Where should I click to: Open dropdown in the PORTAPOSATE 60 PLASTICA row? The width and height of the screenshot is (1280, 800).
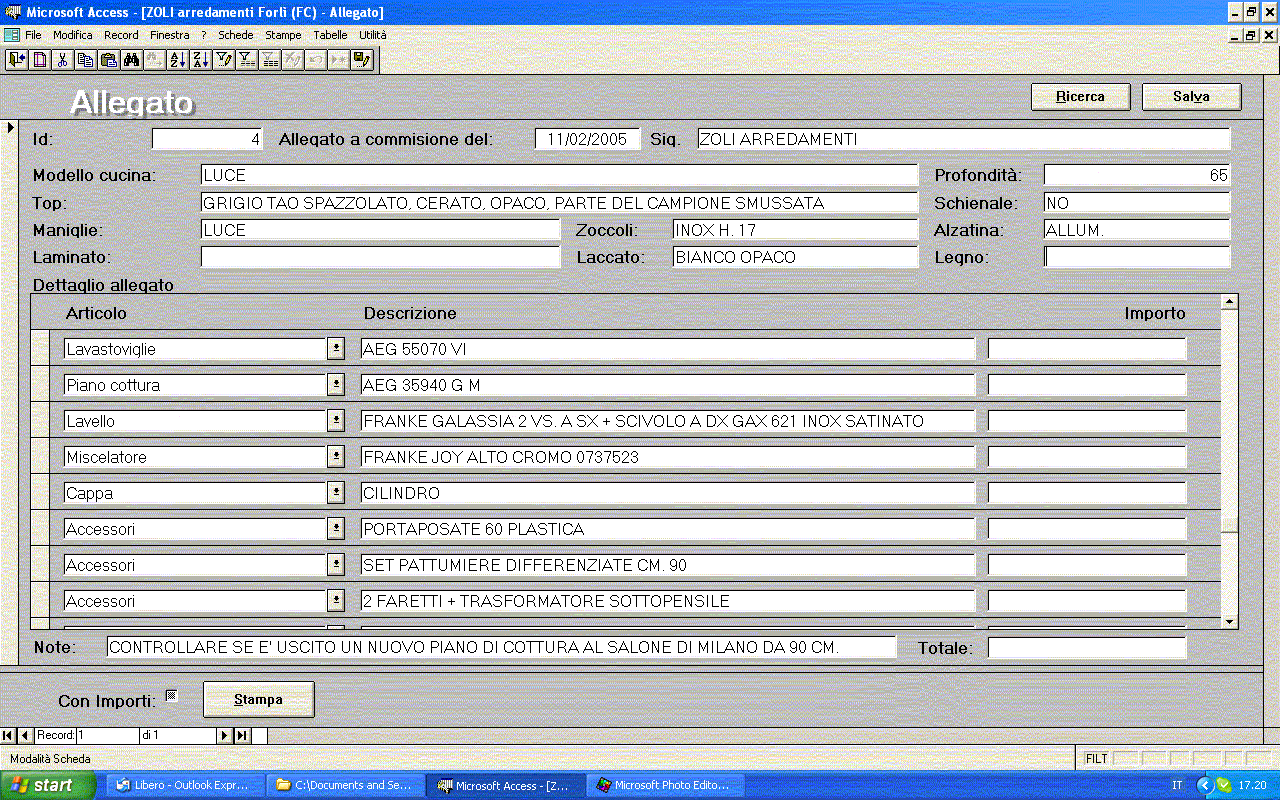click(337, 529)
